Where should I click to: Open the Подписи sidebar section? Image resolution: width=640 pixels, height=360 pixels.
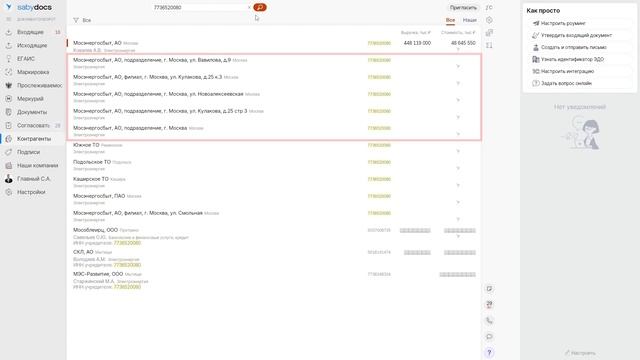click(29, 152)
